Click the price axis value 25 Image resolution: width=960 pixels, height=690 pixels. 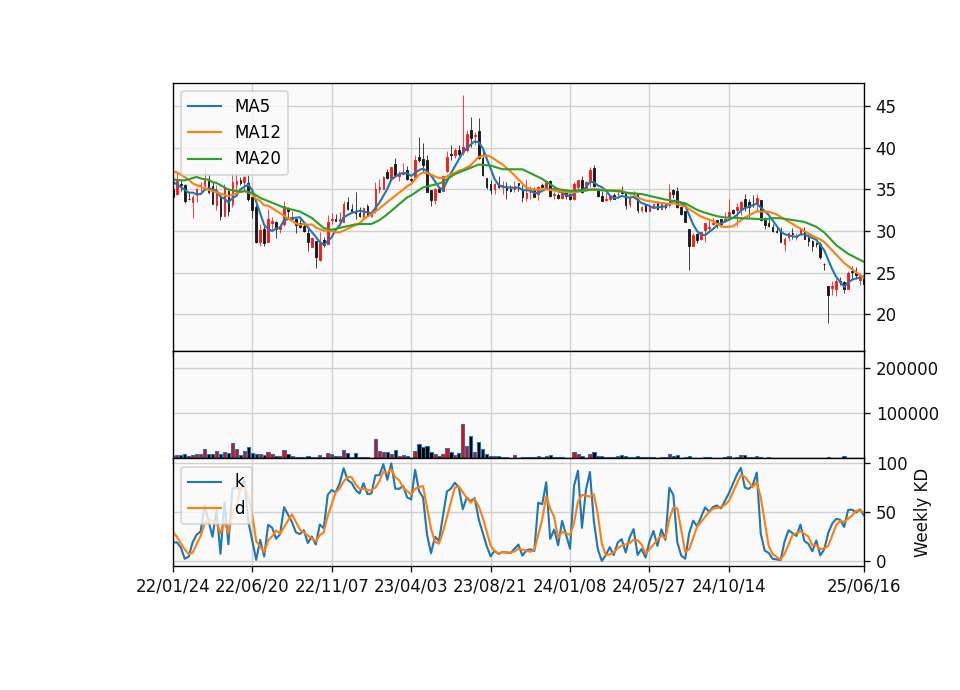885,274
